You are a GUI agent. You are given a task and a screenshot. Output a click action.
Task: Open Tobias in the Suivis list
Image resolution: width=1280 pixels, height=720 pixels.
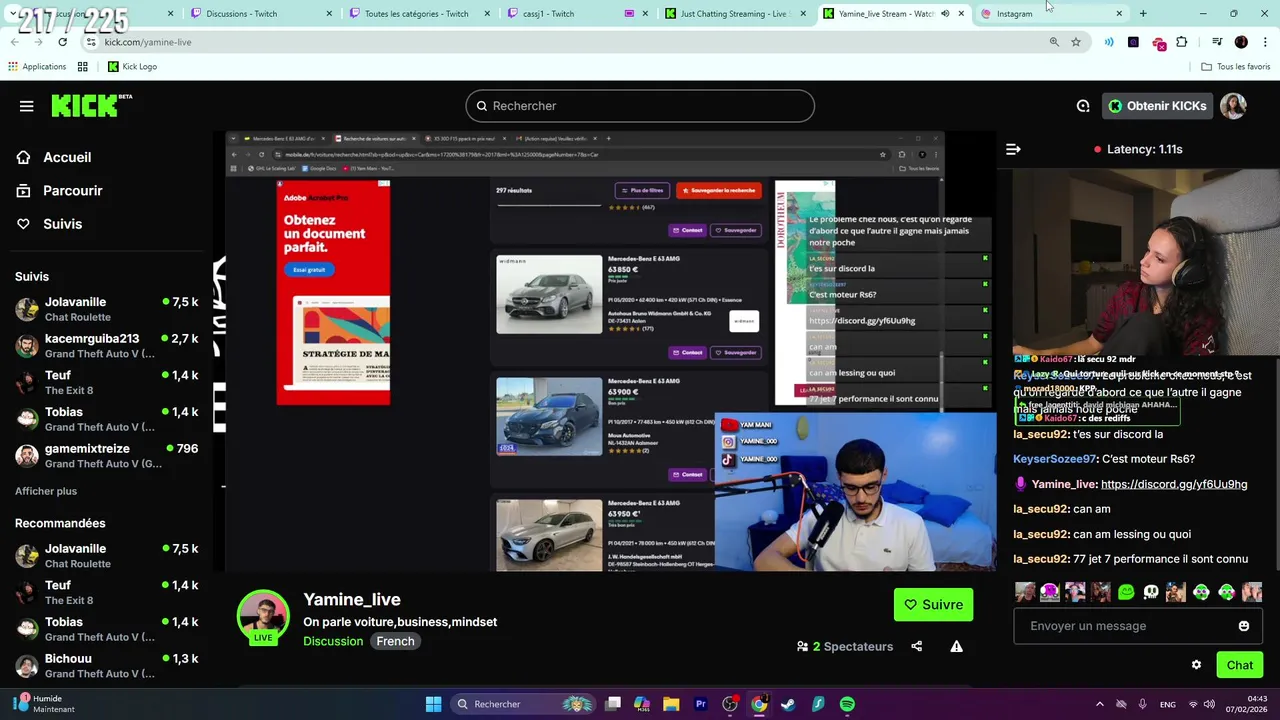pos(107,419)
